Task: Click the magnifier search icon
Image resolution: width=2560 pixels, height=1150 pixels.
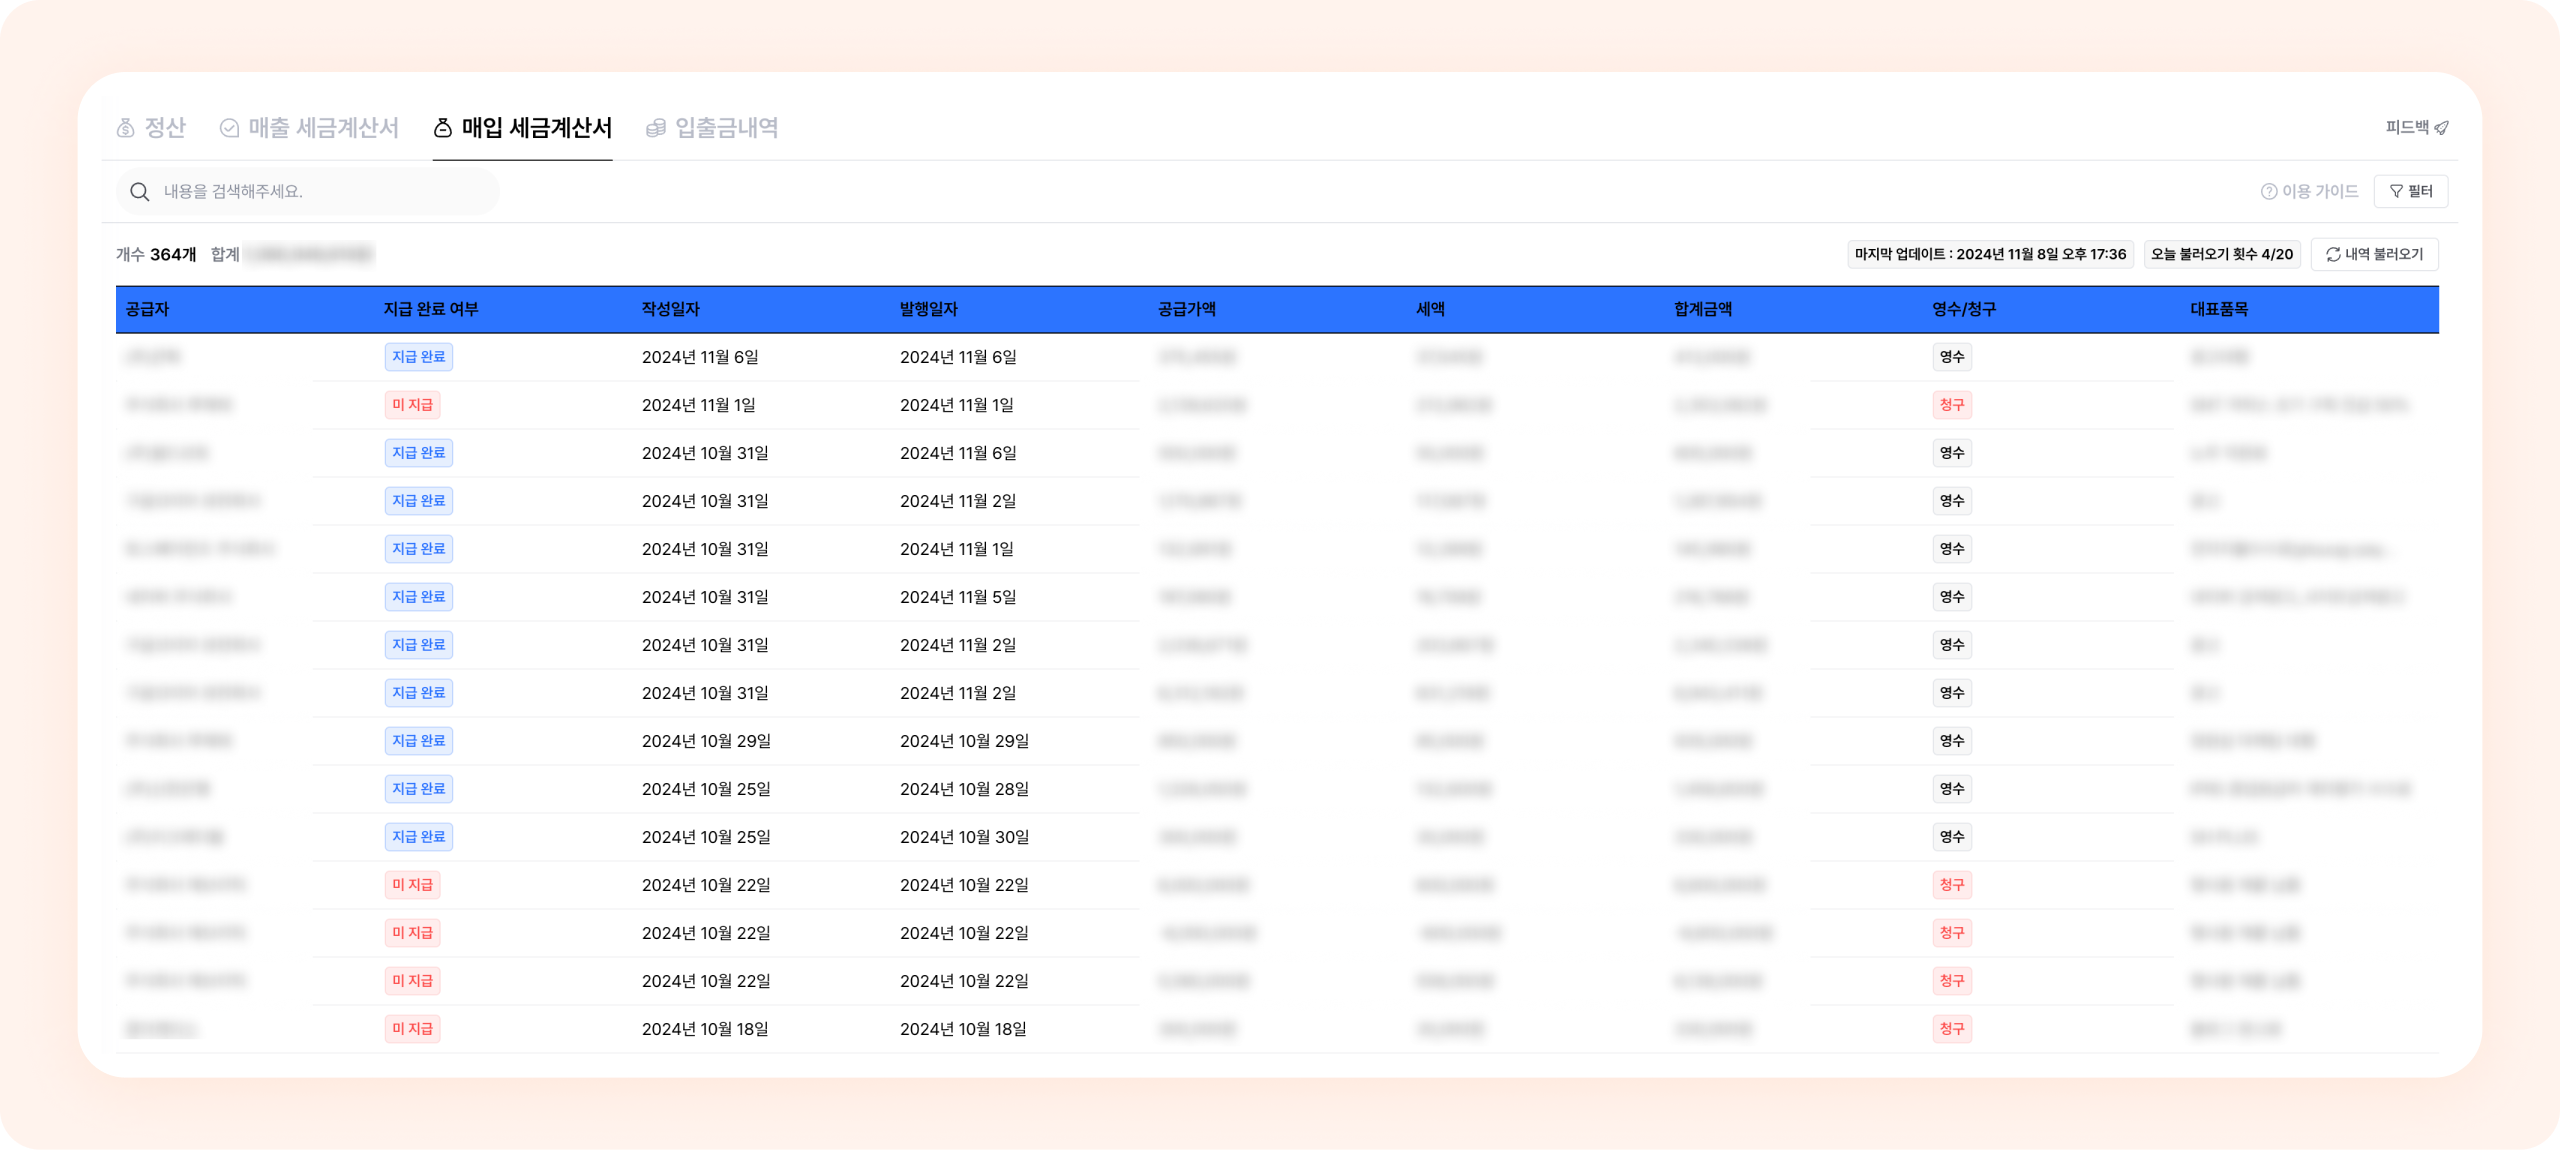Action: [140, 192]
